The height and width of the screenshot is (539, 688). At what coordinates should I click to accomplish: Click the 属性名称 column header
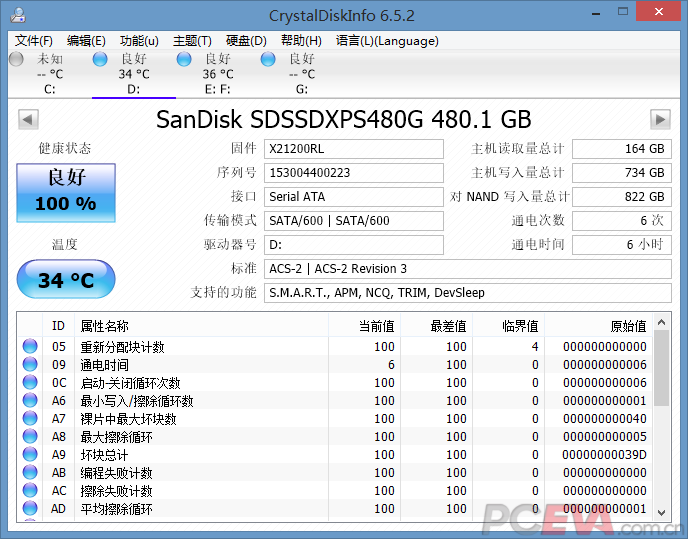click(201, 326)
